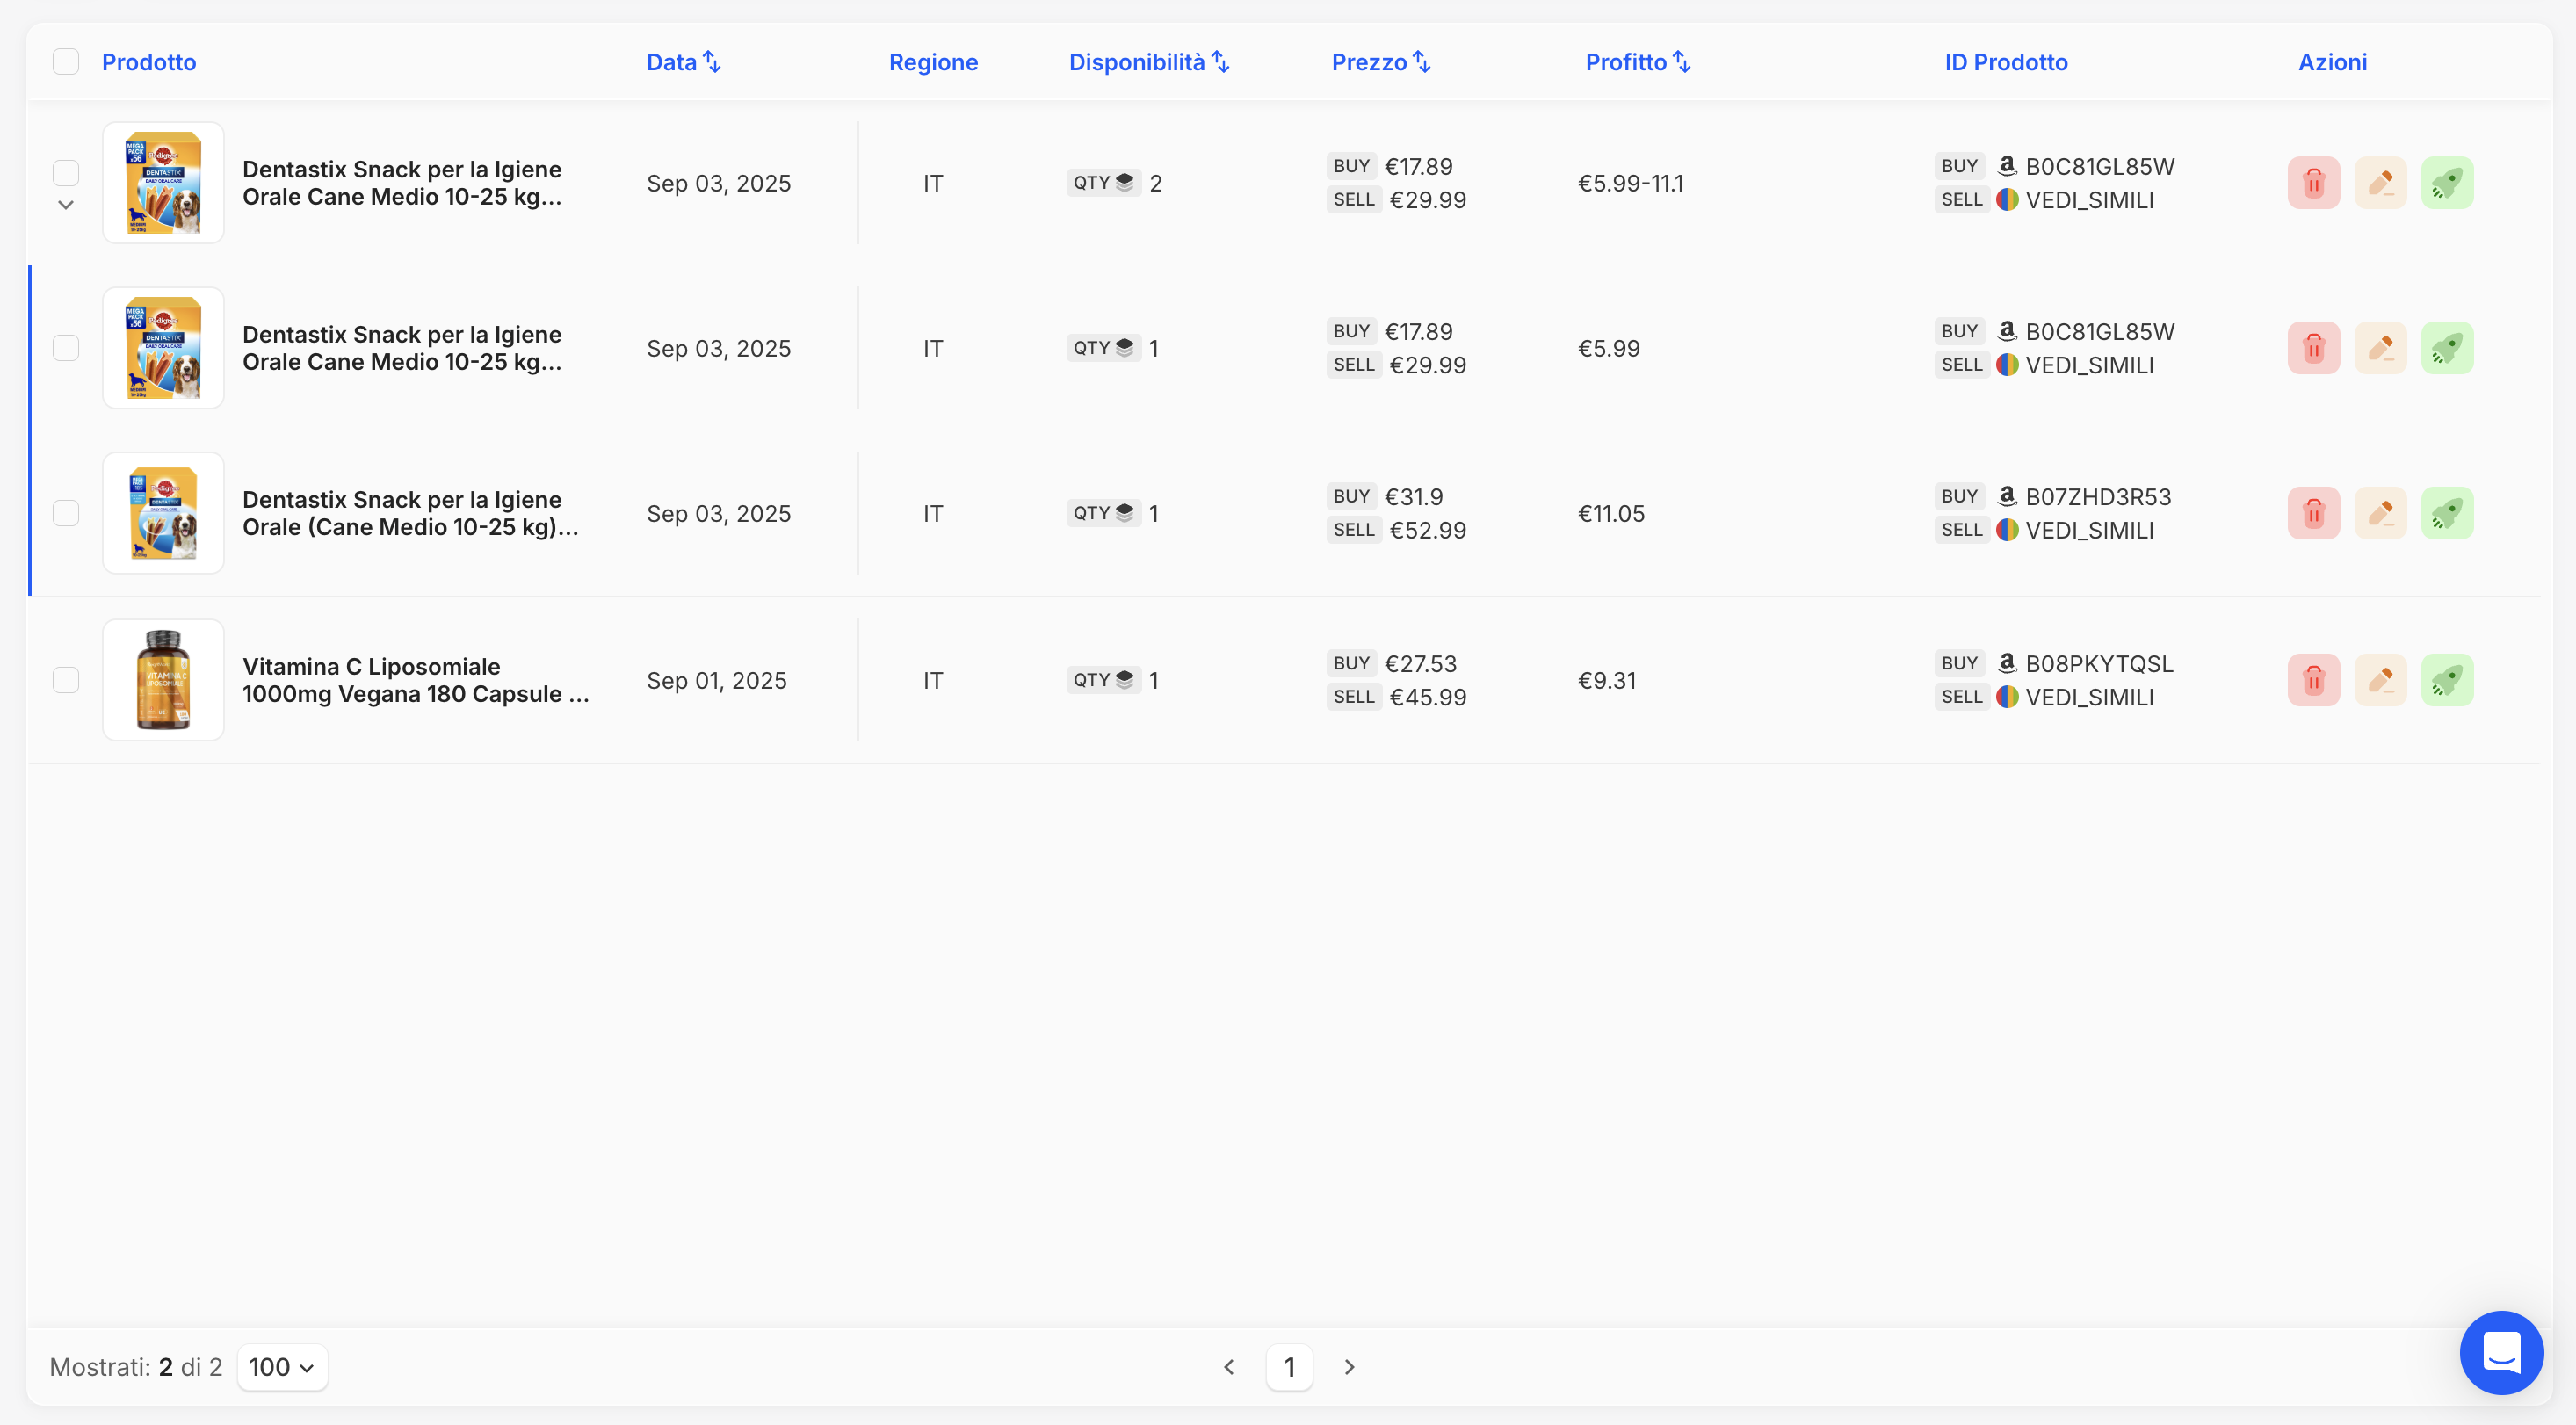Click Dentastix (Cane Medio 10-25 kg) title
This screenshot has width=2576, height=1425.
[410, 513]
